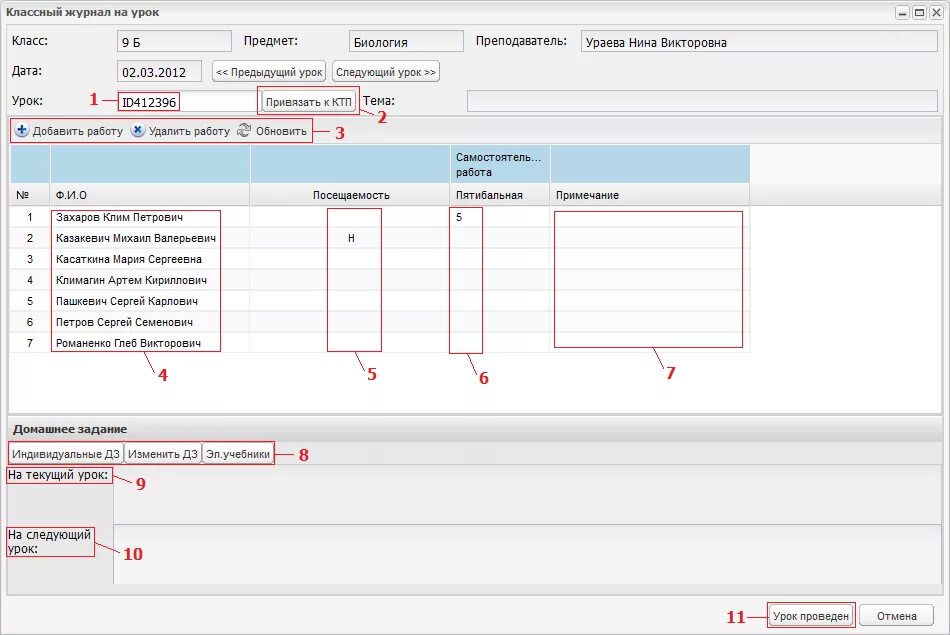The width and height of the screenshot is (950, 635).
Task: Click the Добавить работу plus icon
Action: [22, 130]
